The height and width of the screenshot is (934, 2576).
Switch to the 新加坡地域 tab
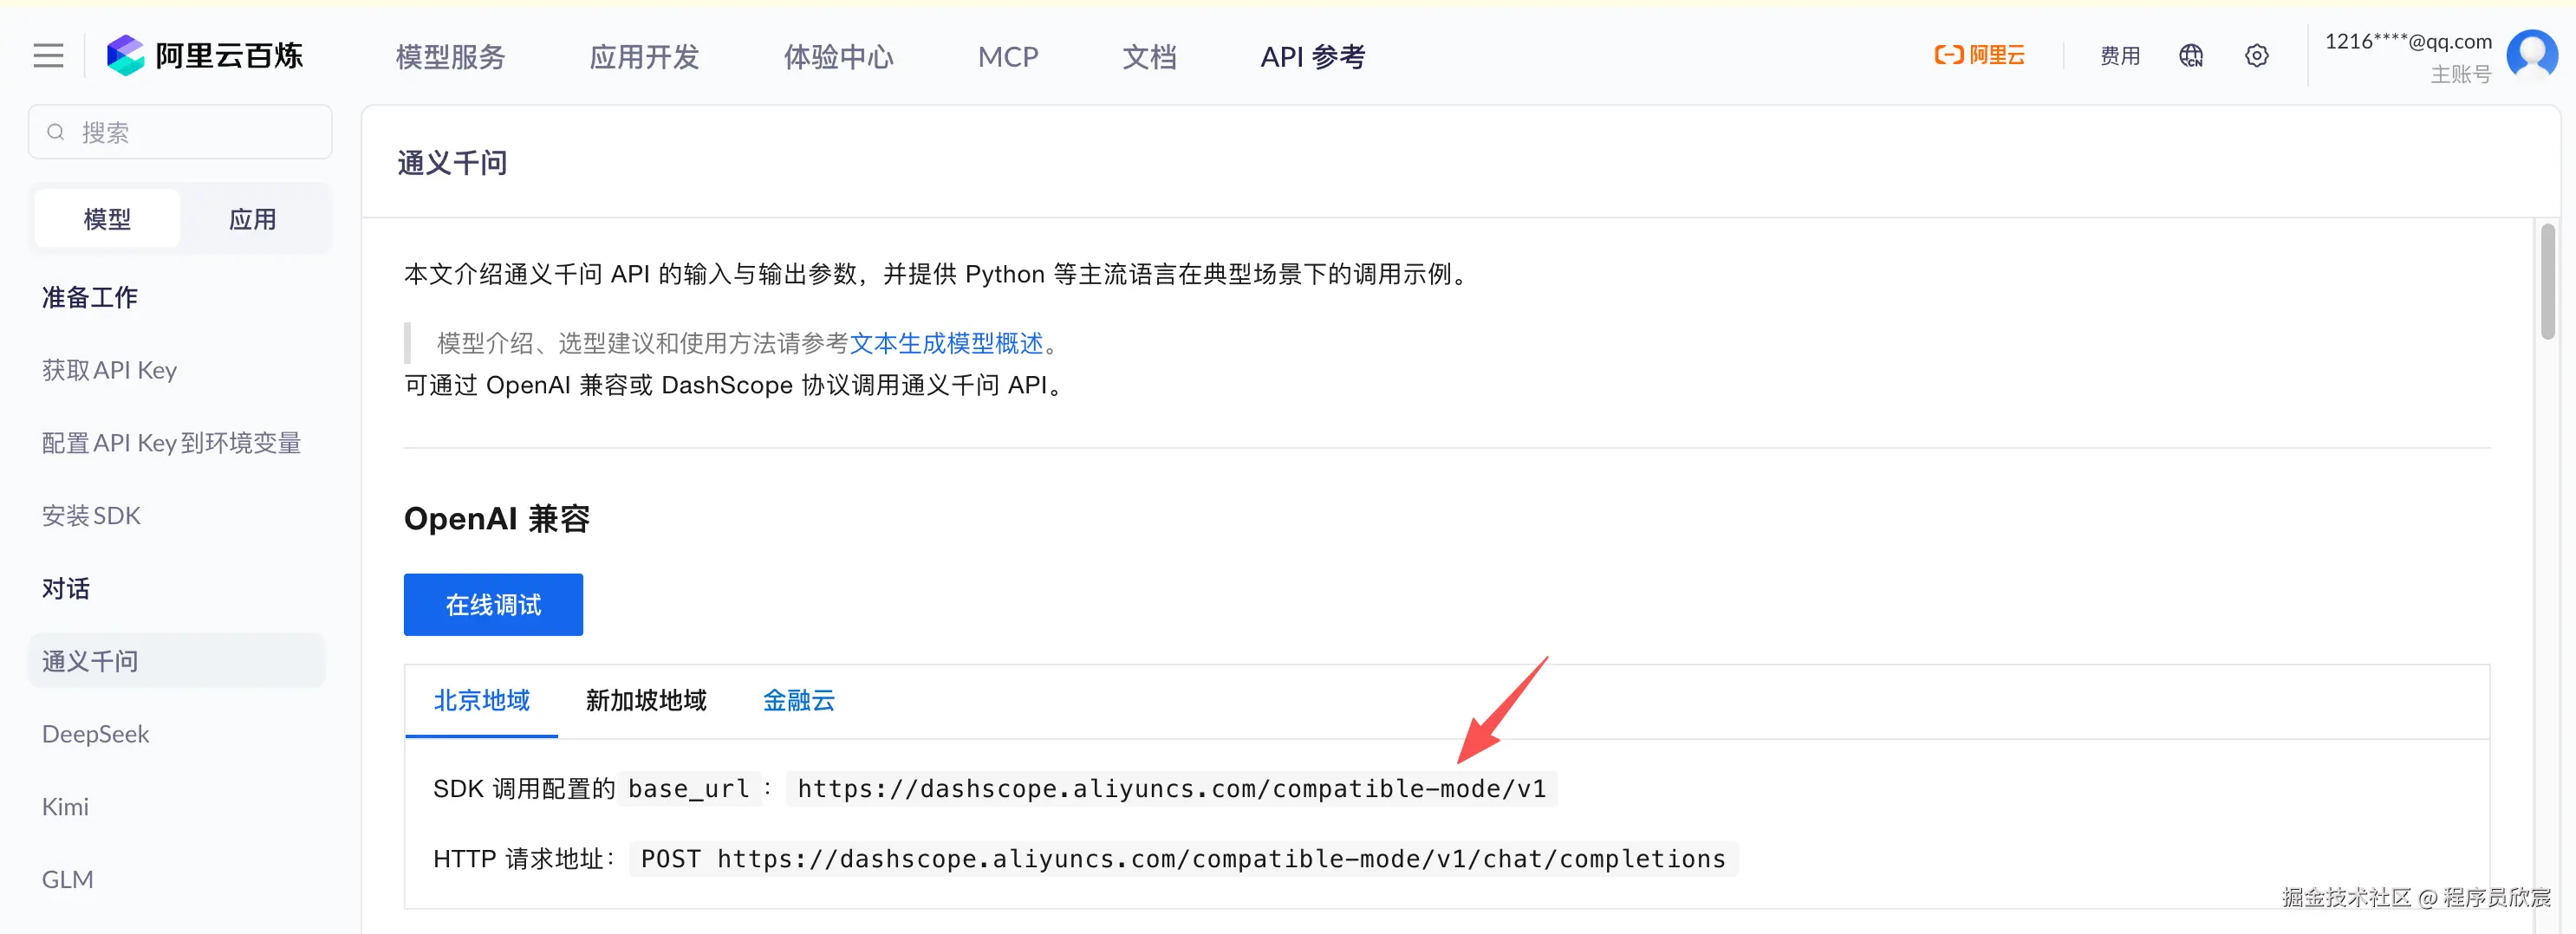[x=646, y=700]
